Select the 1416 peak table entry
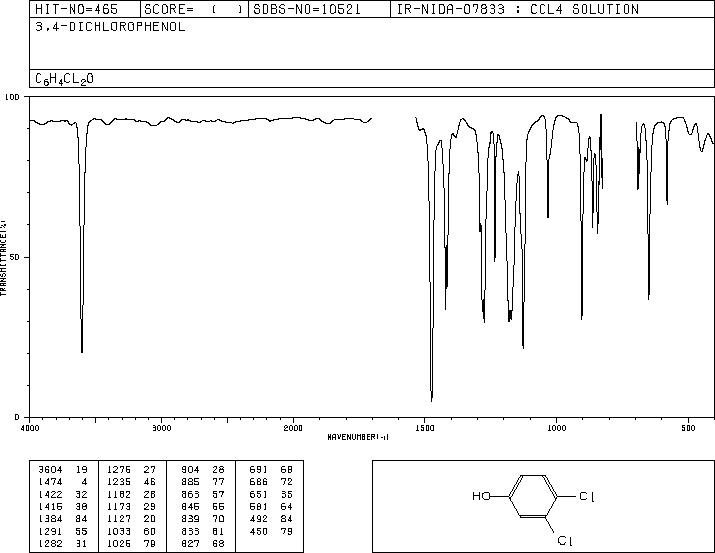 coord(63,507)
